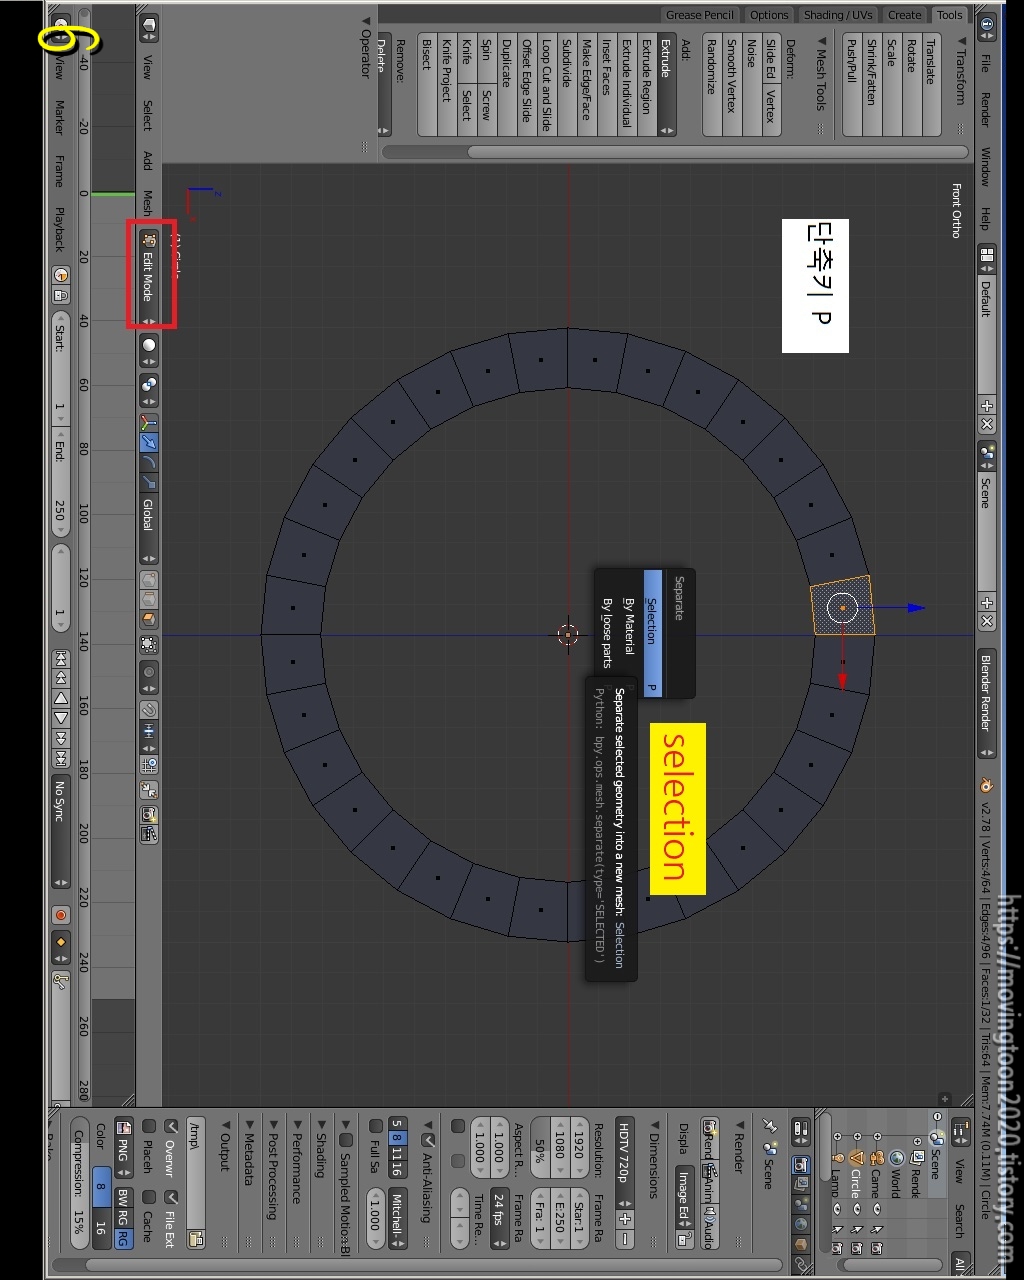Image resolution: width=1024 pixels, height=1280 pixels.
Task: Select edge select mode icon
Action: tap(149, 599)
